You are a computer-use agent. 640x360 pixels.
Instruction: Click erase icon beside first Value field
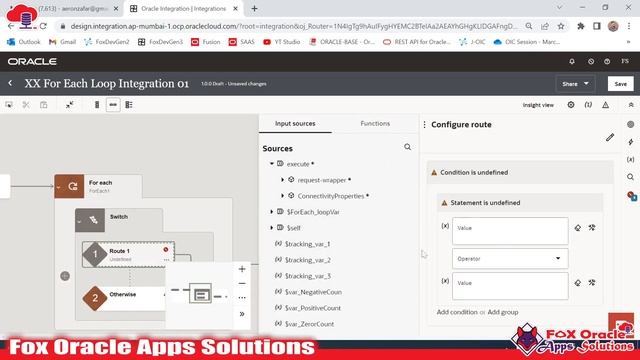click(x=578, y=228)
